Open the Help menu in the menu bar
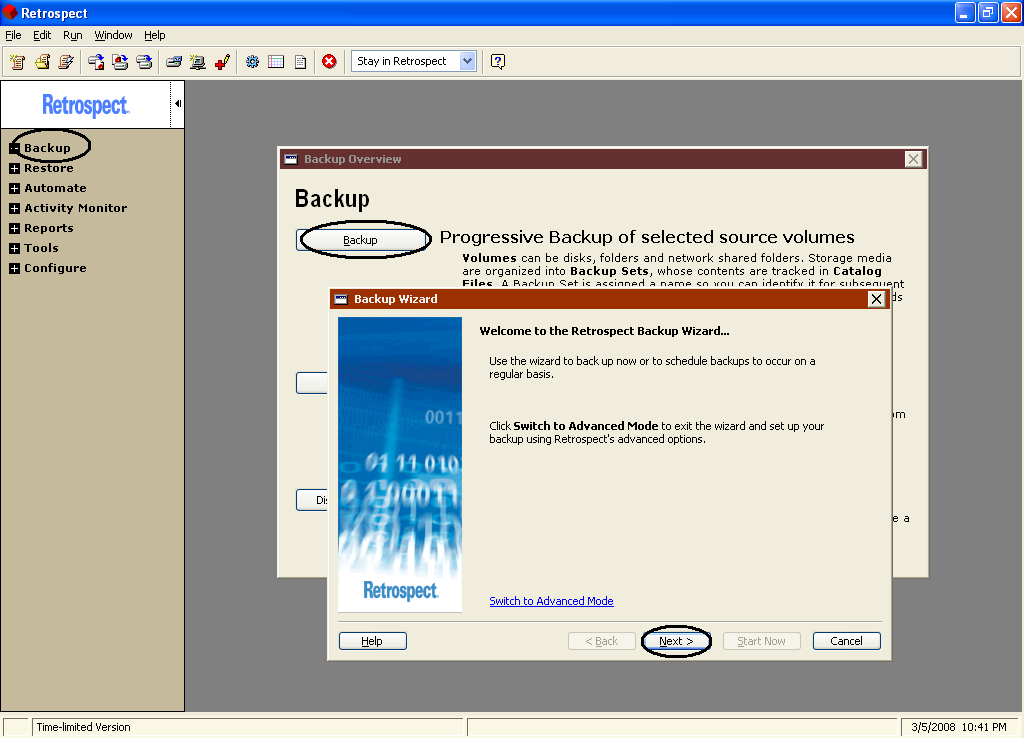This screenshot has height=738, width=1024. [x=155, y=35]
